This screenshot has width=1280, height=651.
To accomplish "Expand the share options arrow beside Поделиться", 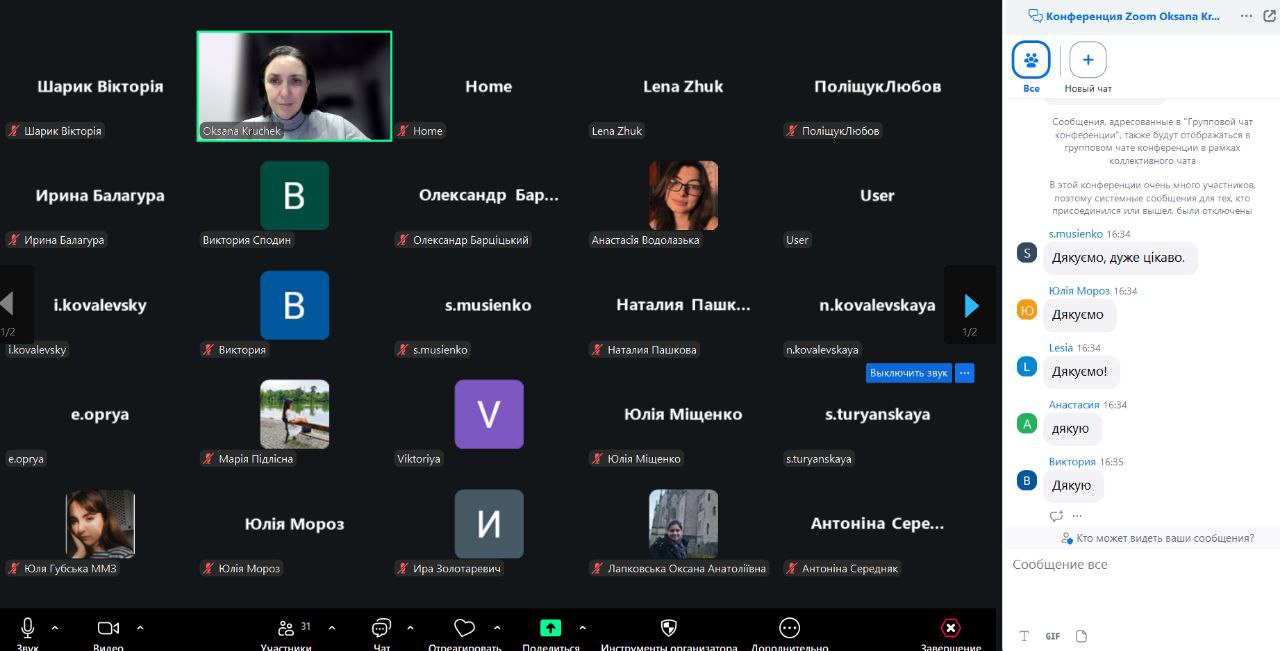I will 583,628.
